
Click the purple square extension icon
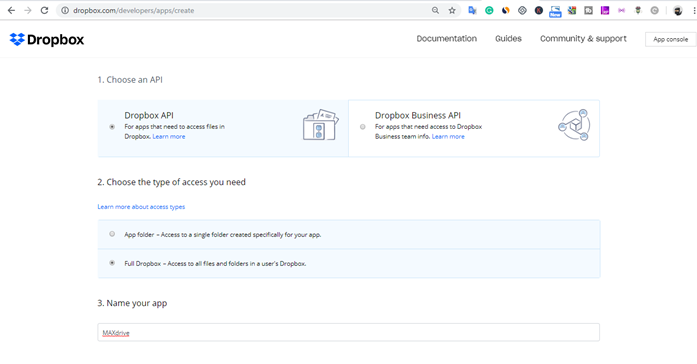605,10
